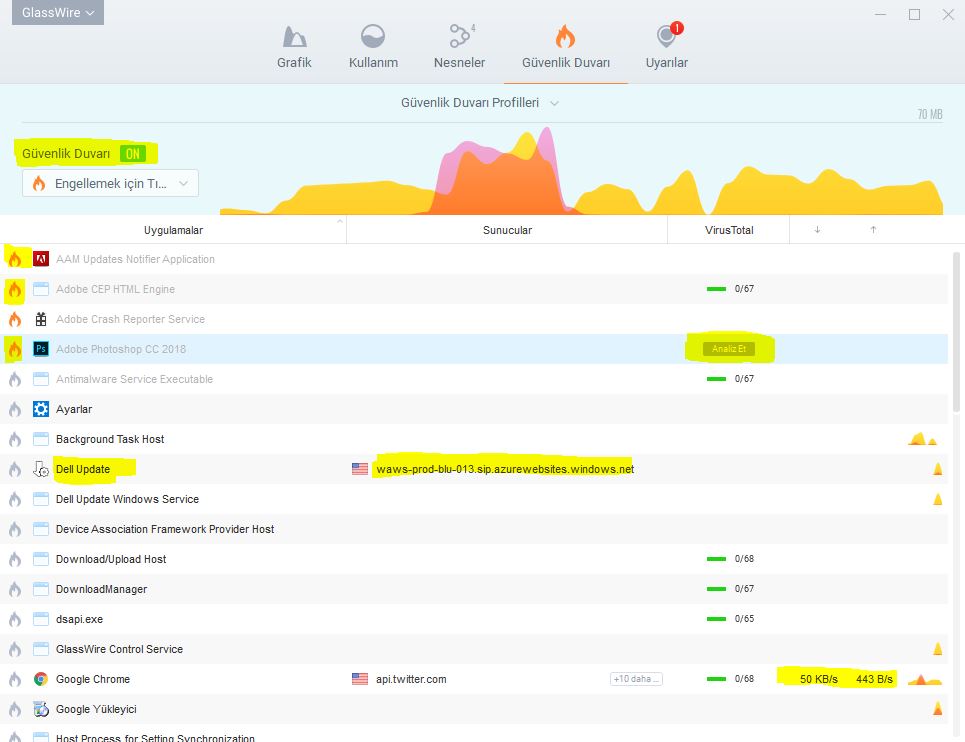Click the dsapi.exe 0/65 VirusTotal result
This screenshot has height=742, width=965.
tap(731, 619)
